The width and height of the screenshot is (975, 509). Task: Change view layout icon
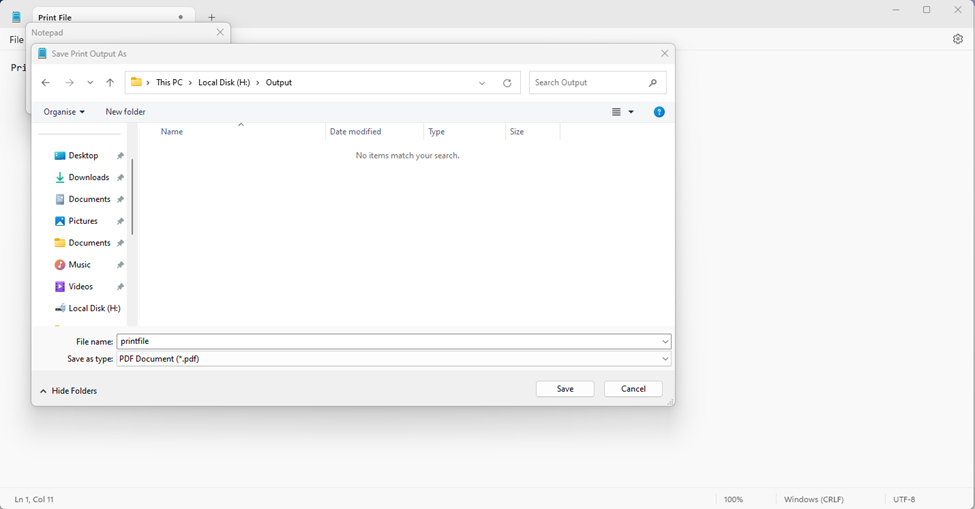coord(616,112)
